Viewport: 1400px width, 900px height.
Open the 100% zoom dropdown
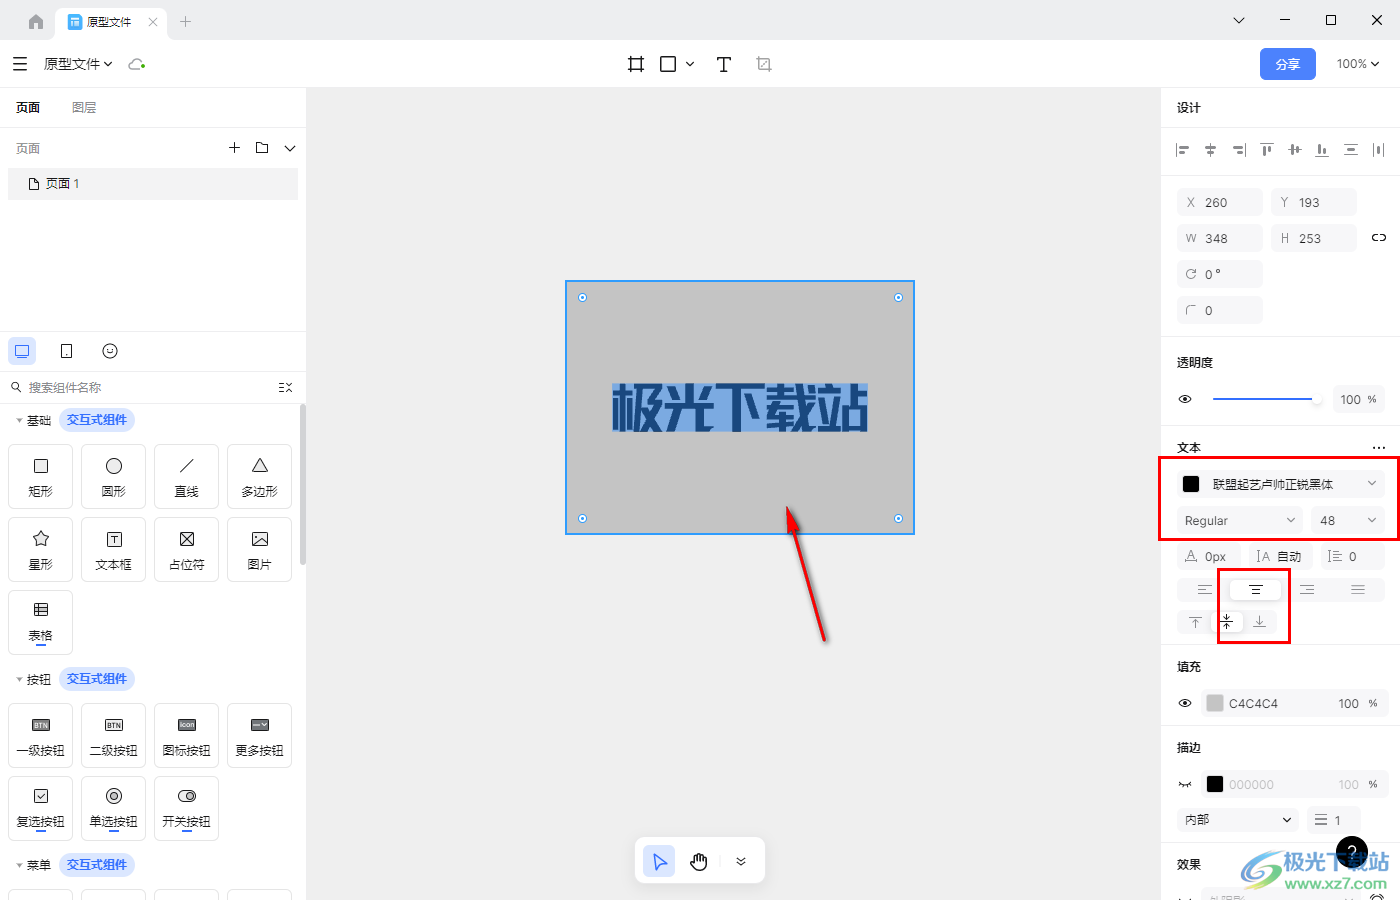(x=1358, y=64)
